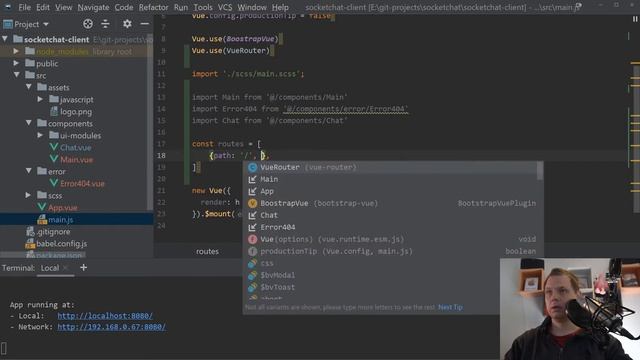Open Main.vue file
This screenshot has height=360, width=640.
(x=76, y=160)
